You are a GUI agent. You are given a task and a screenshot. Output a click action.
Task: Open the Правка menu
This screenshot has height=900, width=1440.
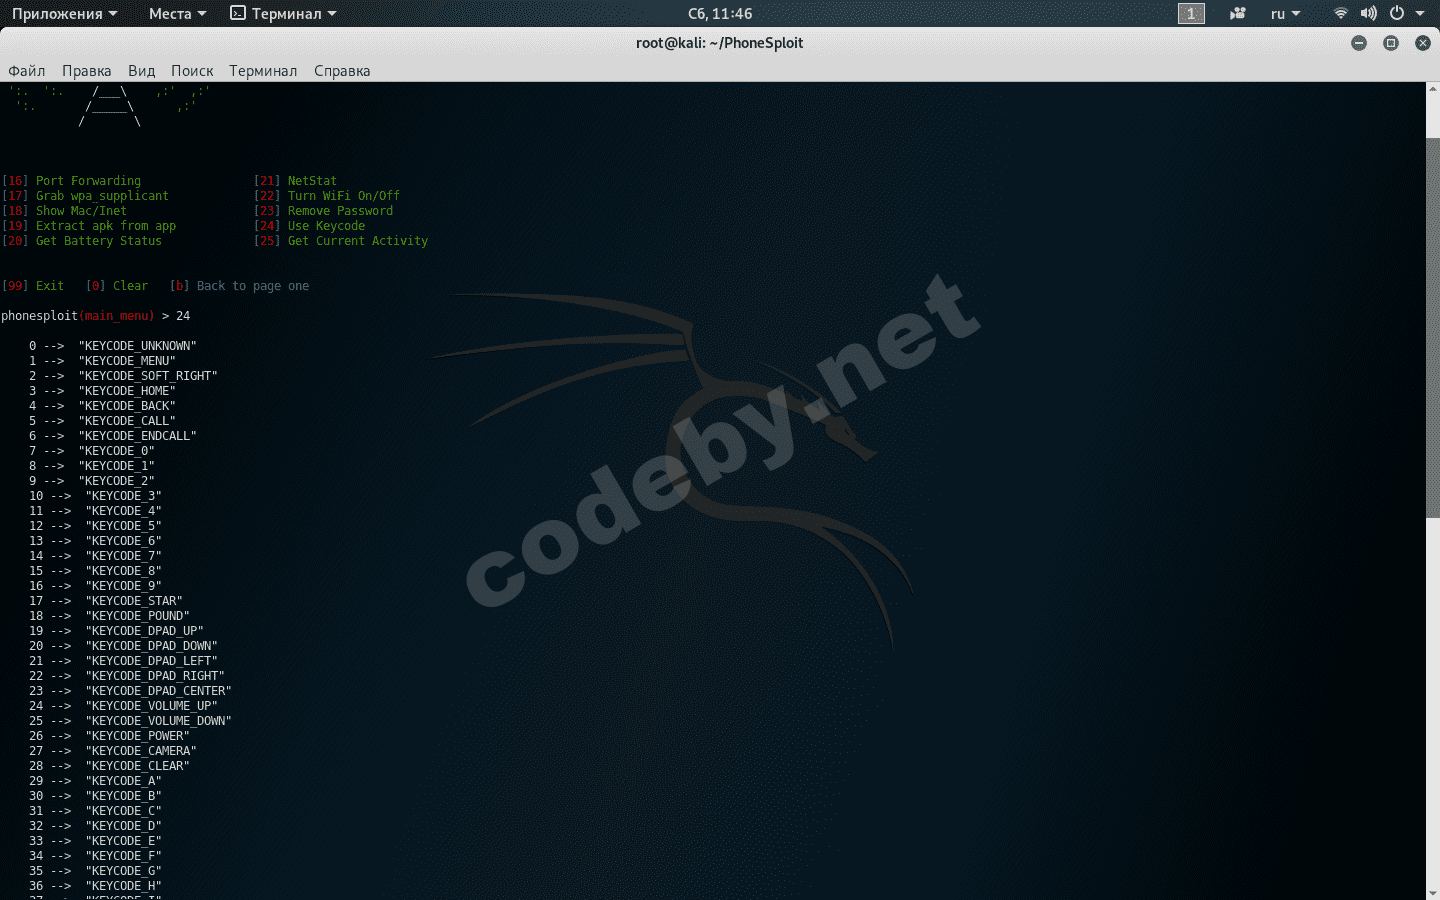pyautogui.click(x=87, y=71)
